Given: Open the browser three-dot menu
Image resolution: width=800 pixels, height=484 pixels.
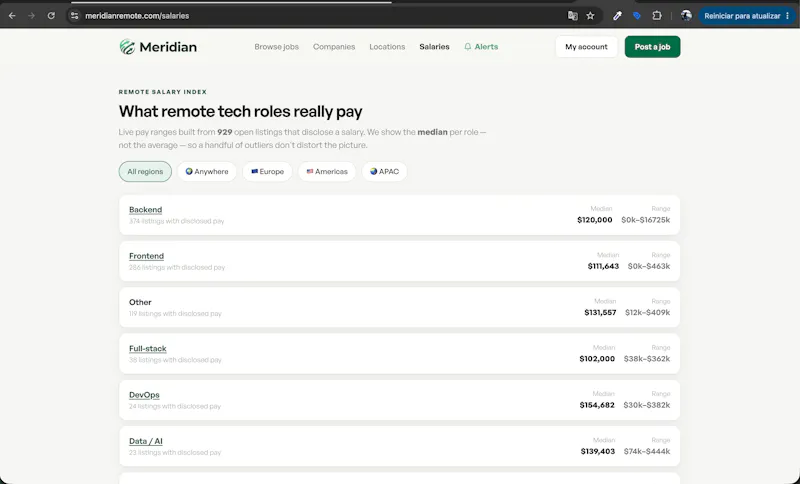Looking at the screenshot, I should 788,16.
